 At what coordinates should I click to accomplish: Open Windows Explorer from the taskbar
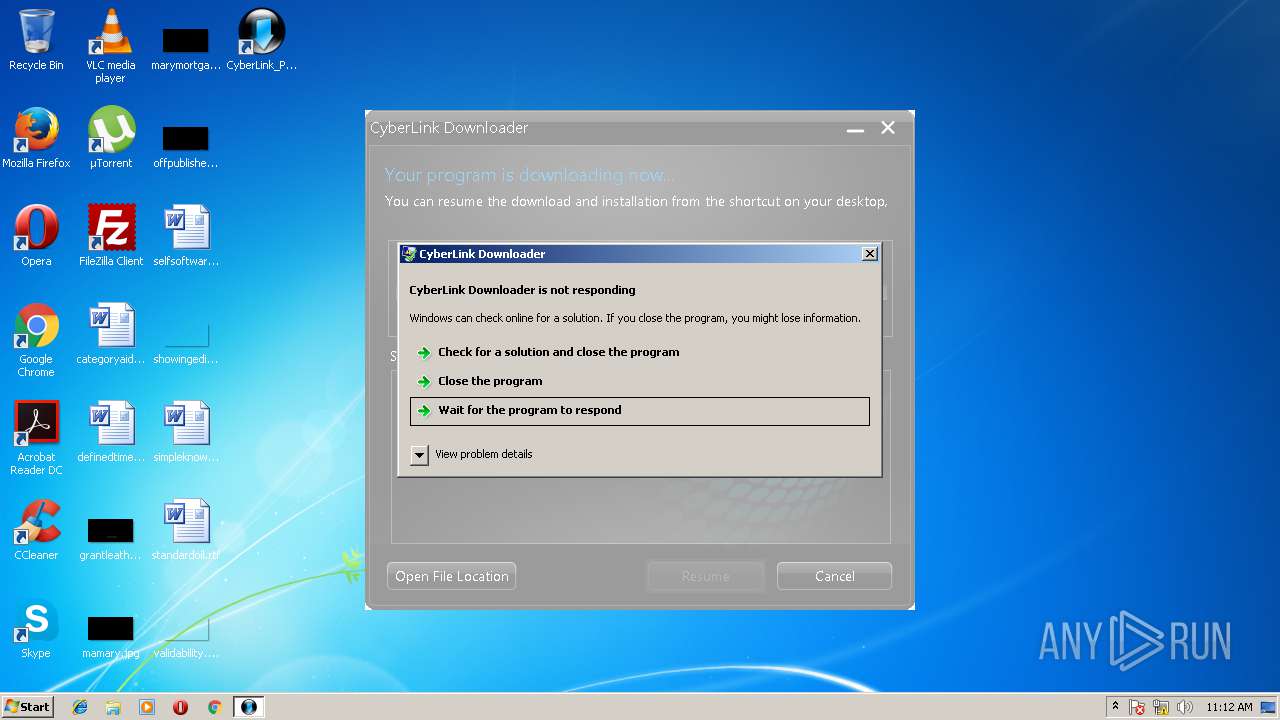(x=113, y=707)
